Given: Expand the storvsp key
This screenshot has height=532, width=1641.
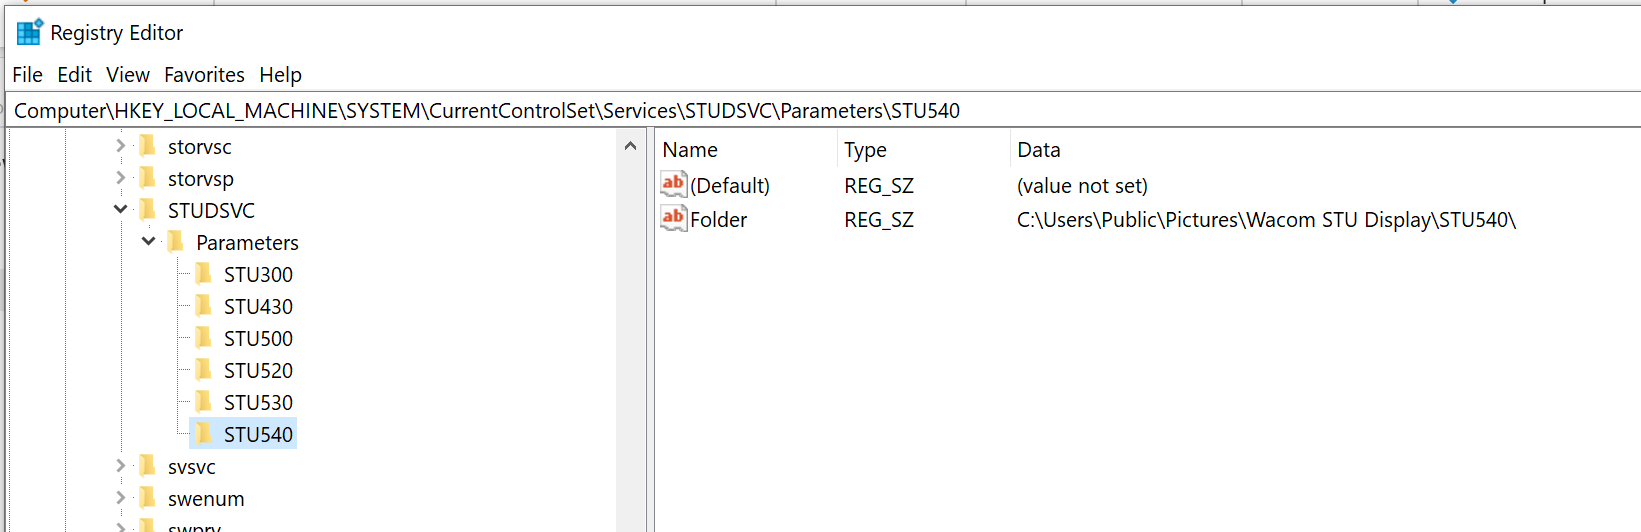Looking at the screenshot, I should click(121, 178).
